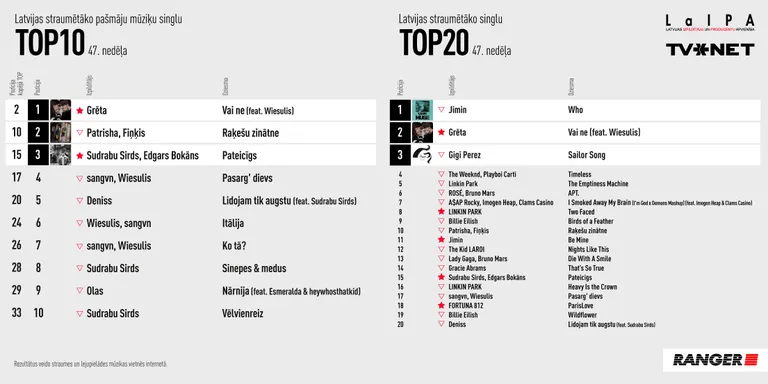Screen dimensions: 768x384
Task: Click the red star beside Grēta in TOP10
Action: point(79,111)
